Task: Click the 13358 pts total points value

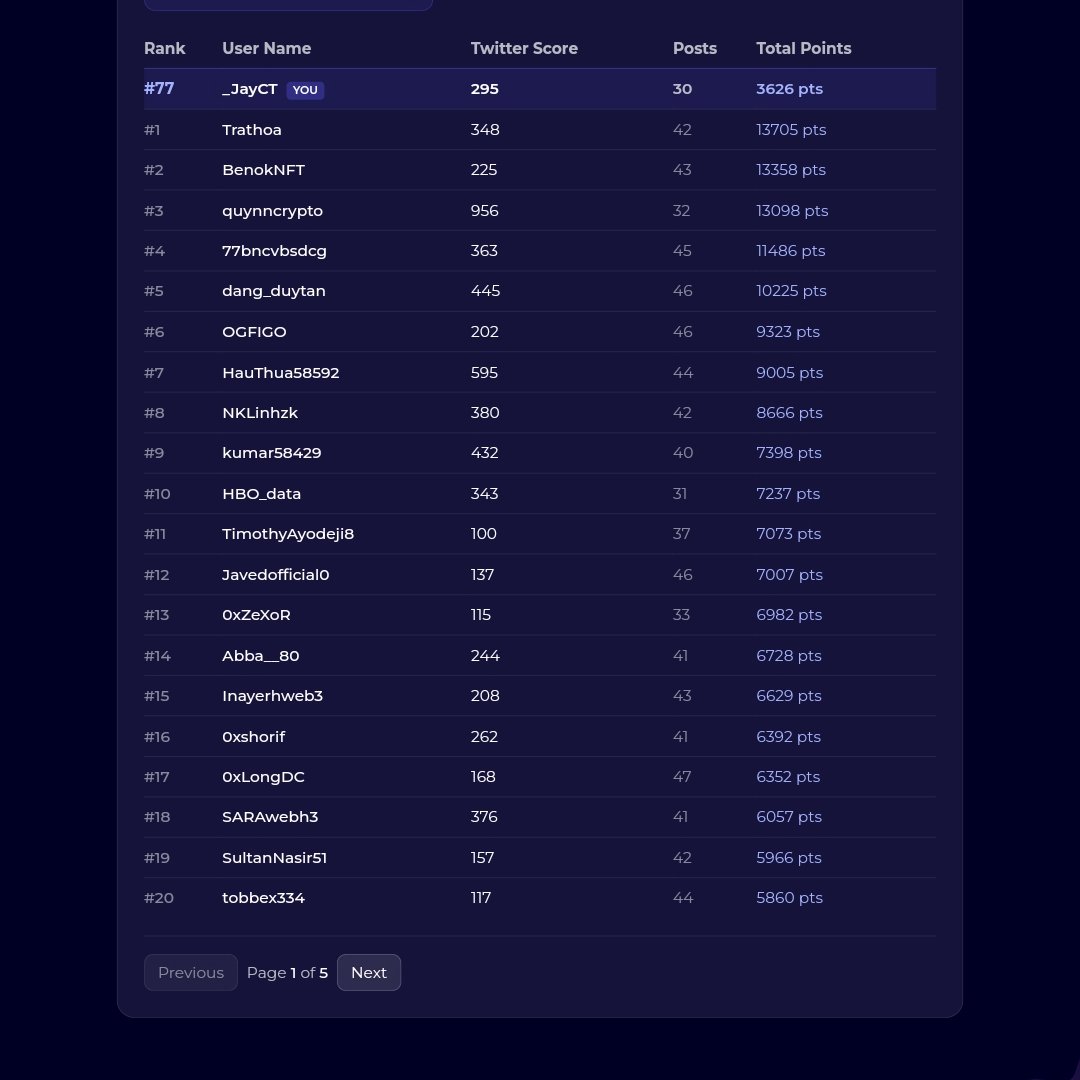Action: 791,169
